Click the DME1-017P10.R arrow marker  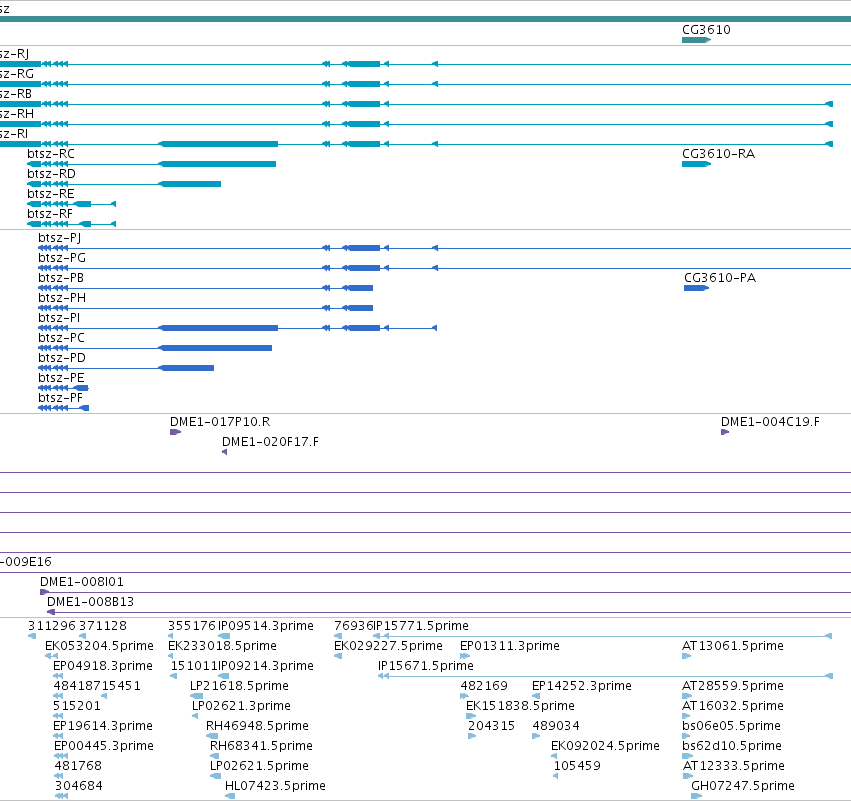tap(175, 433)
